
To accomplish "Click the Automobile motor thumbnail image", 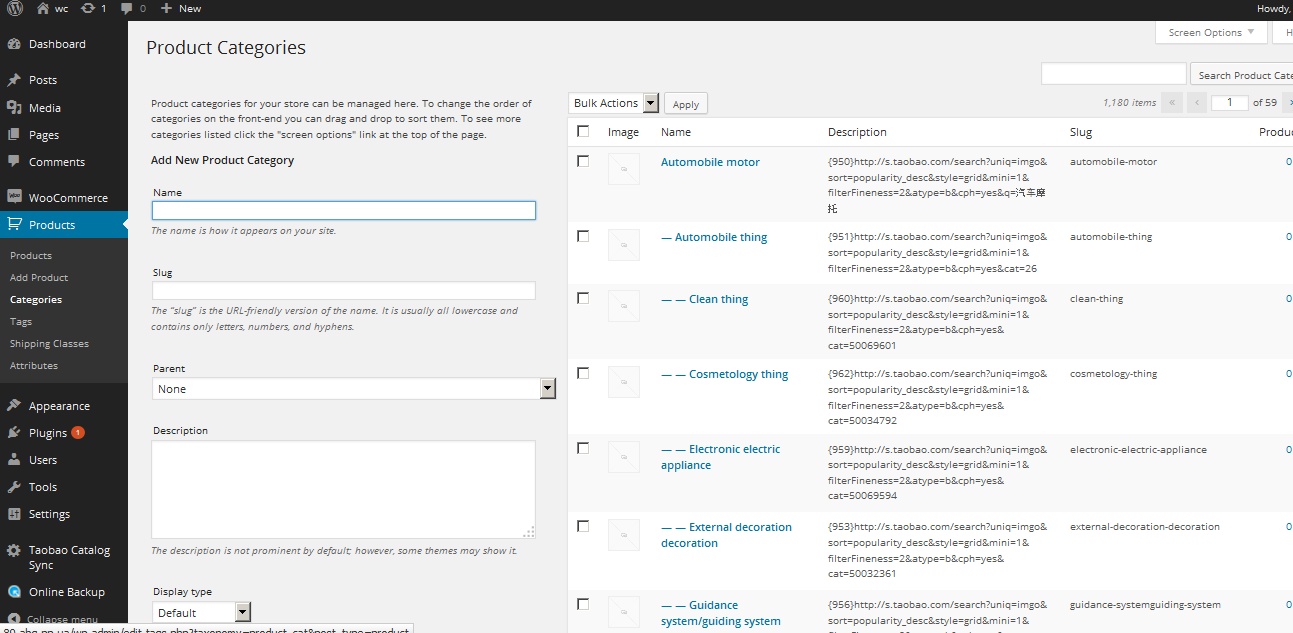I will tap(623, 170).
